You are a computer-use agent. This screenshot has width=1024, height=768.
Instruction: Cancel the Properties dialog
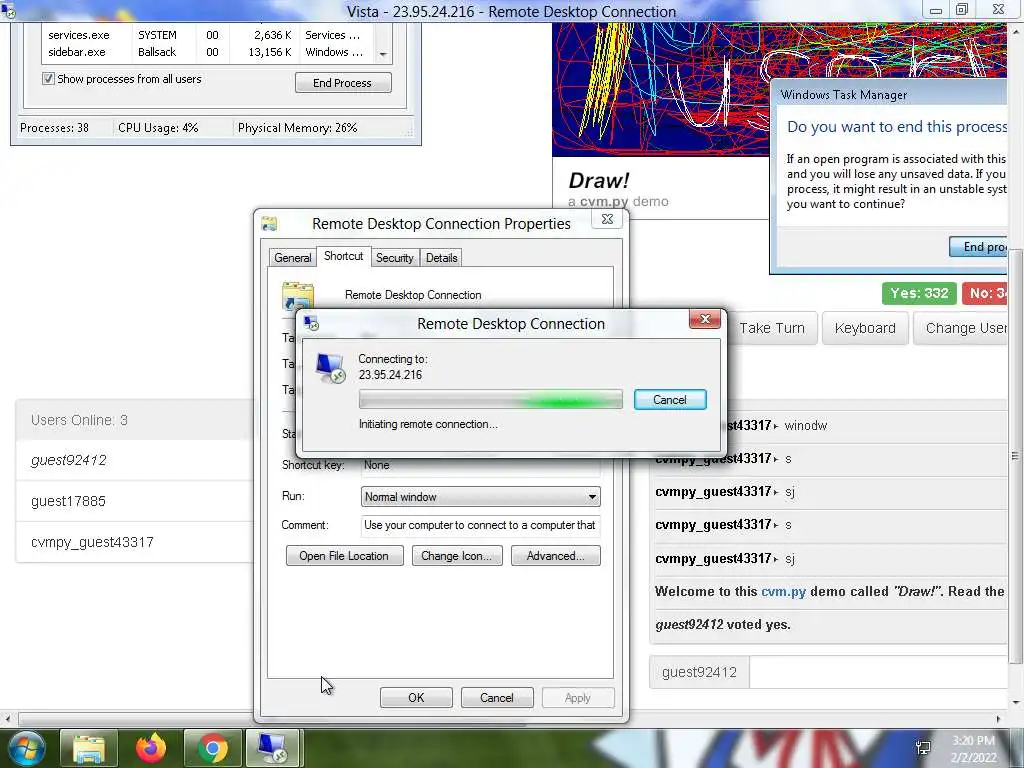497,697
